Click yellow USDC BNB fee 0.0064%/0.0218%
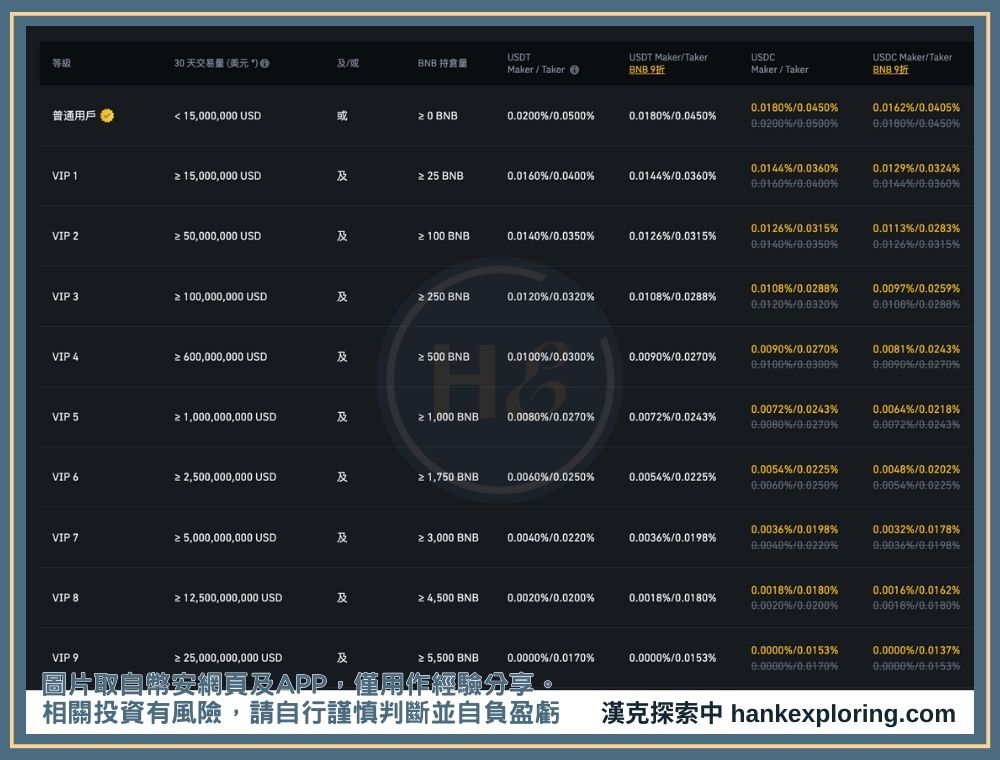1000x760 pixels. 916,409
